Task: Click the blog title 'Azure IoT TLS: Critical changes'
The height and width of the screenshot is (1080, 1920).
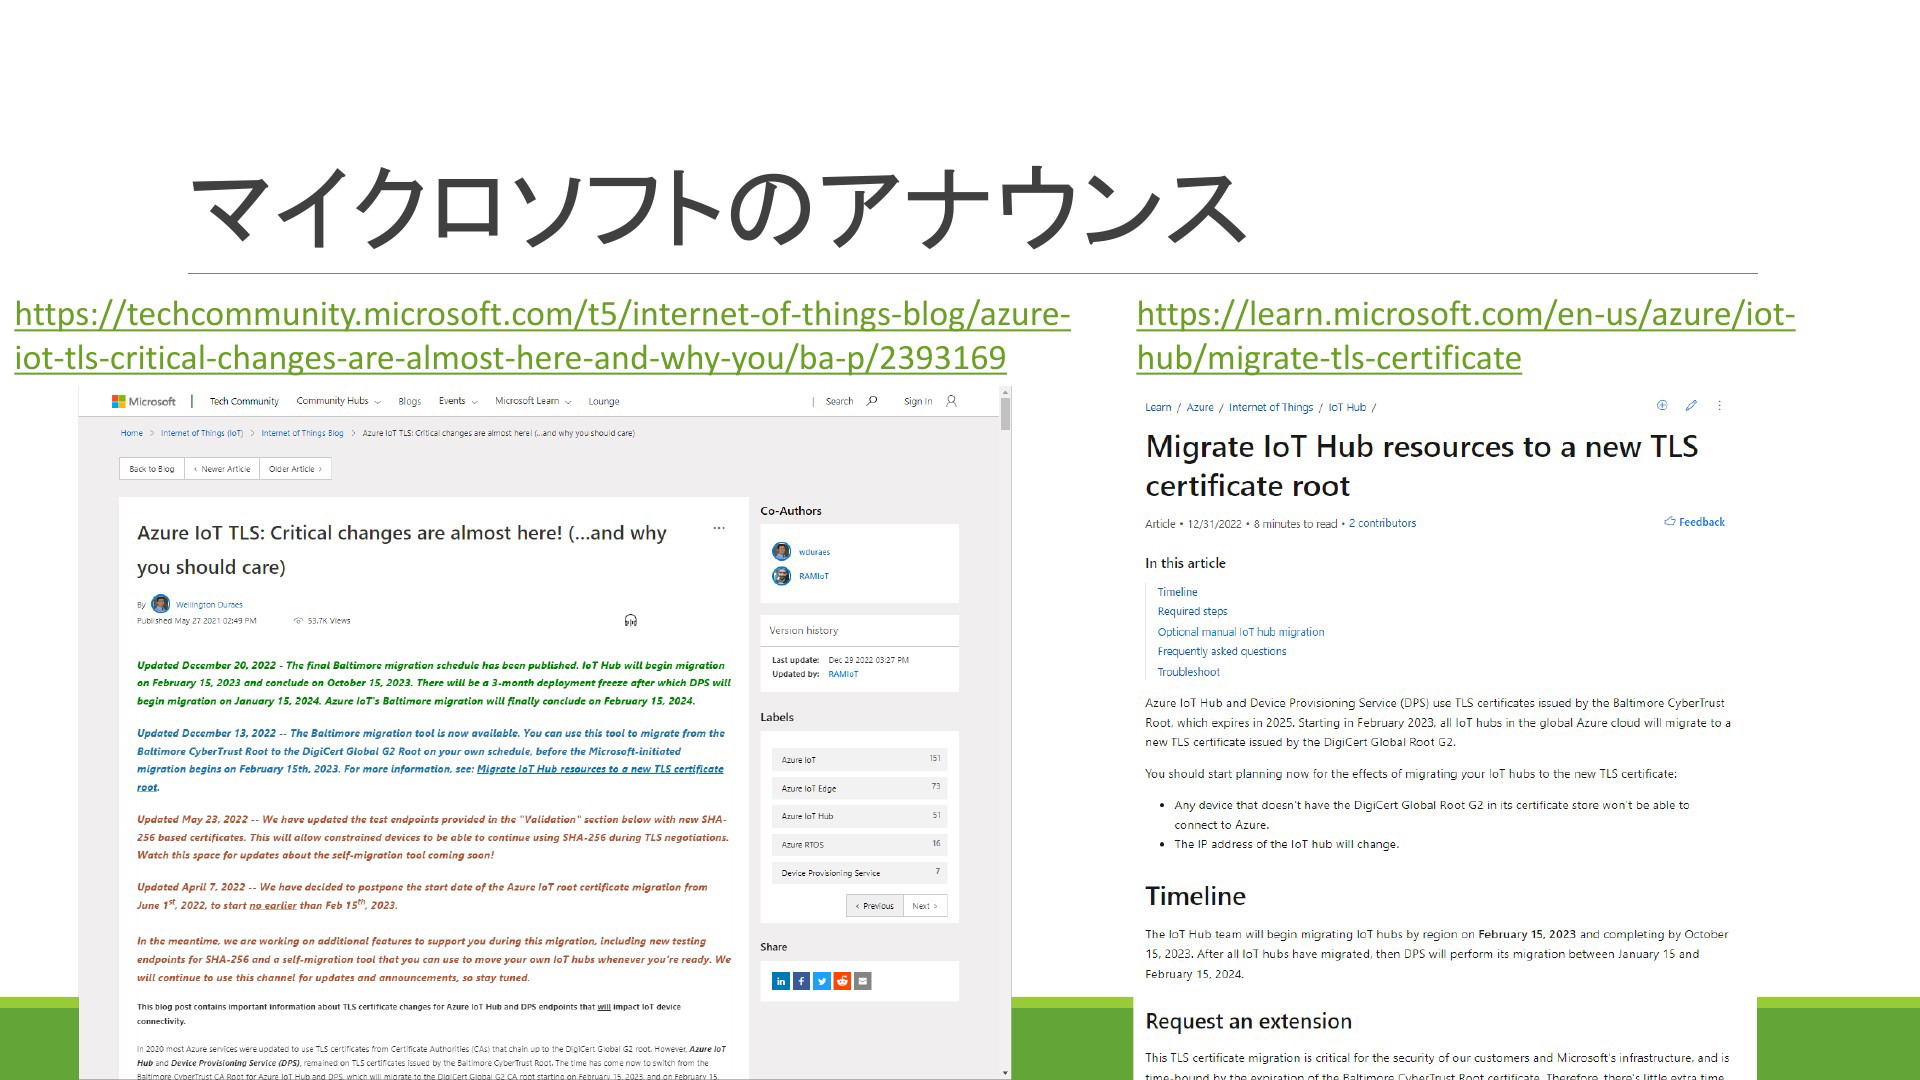Action: (x=402, y=550)
